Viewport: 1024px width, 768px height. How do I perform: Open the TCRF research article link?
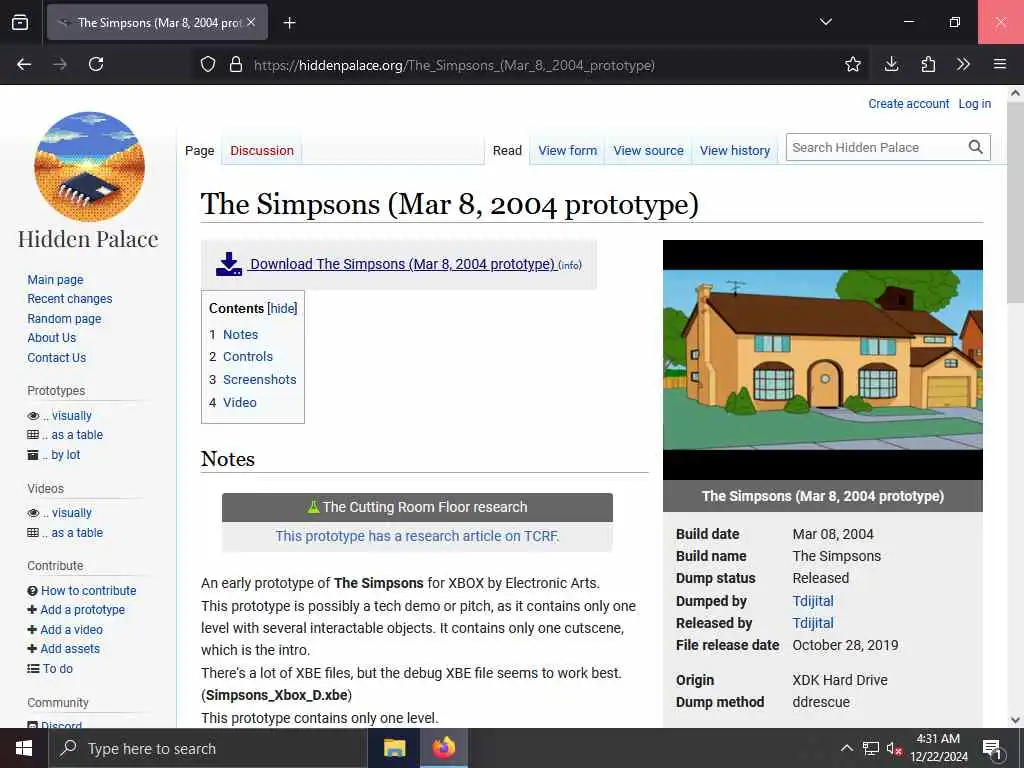click(417, 536)
